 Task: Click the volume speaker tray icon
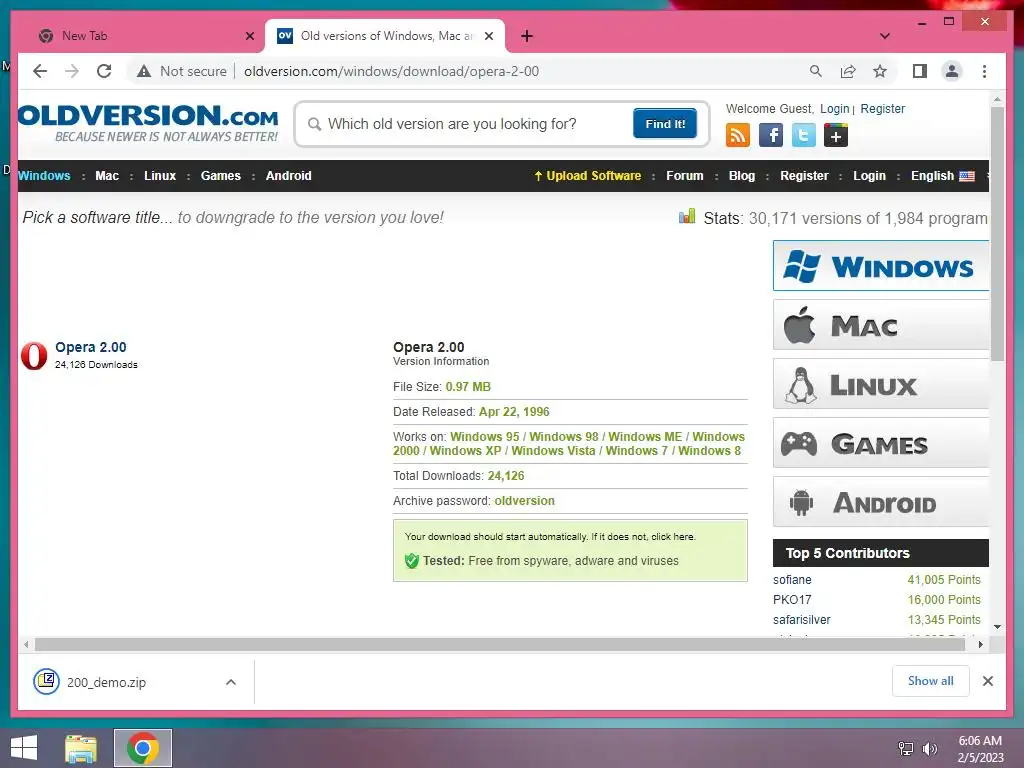929,749
